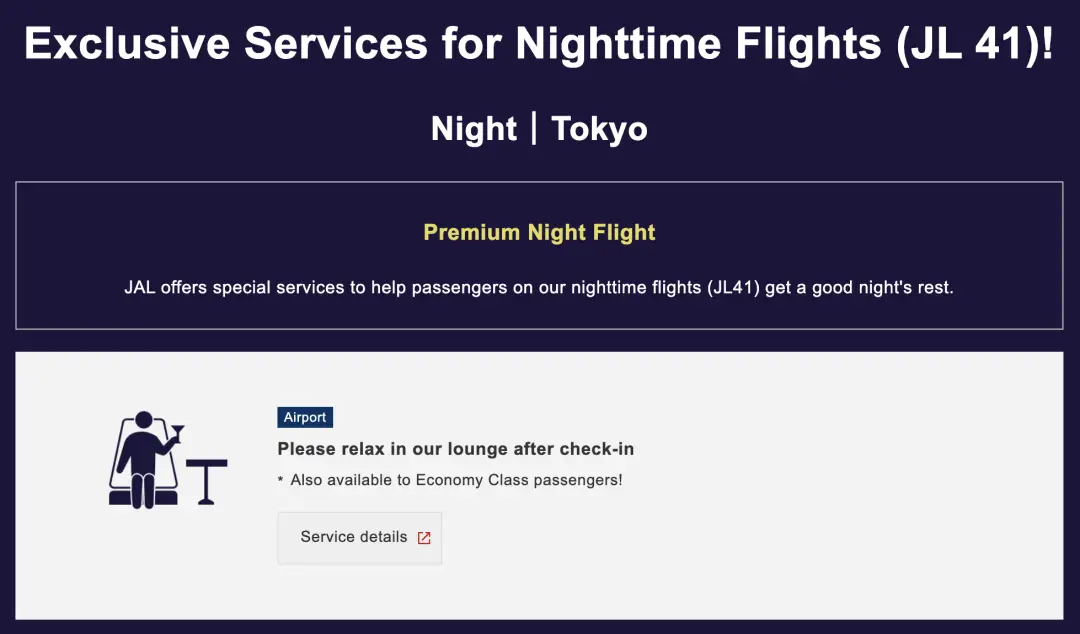Click the cocktail glass in the lounge icon

point(177,433)
